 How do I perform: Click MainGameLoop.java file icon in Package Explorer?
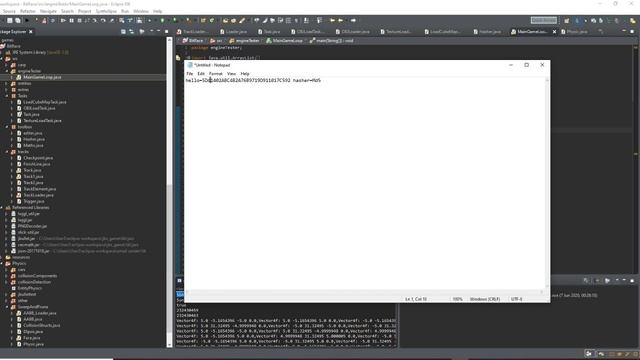pos(19,77)
